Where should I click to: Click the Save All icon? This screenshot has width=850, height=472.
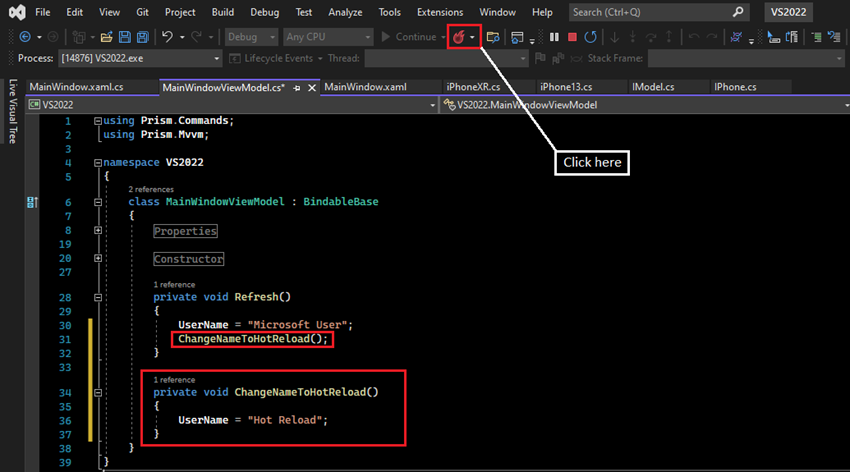tap(143, 37)
